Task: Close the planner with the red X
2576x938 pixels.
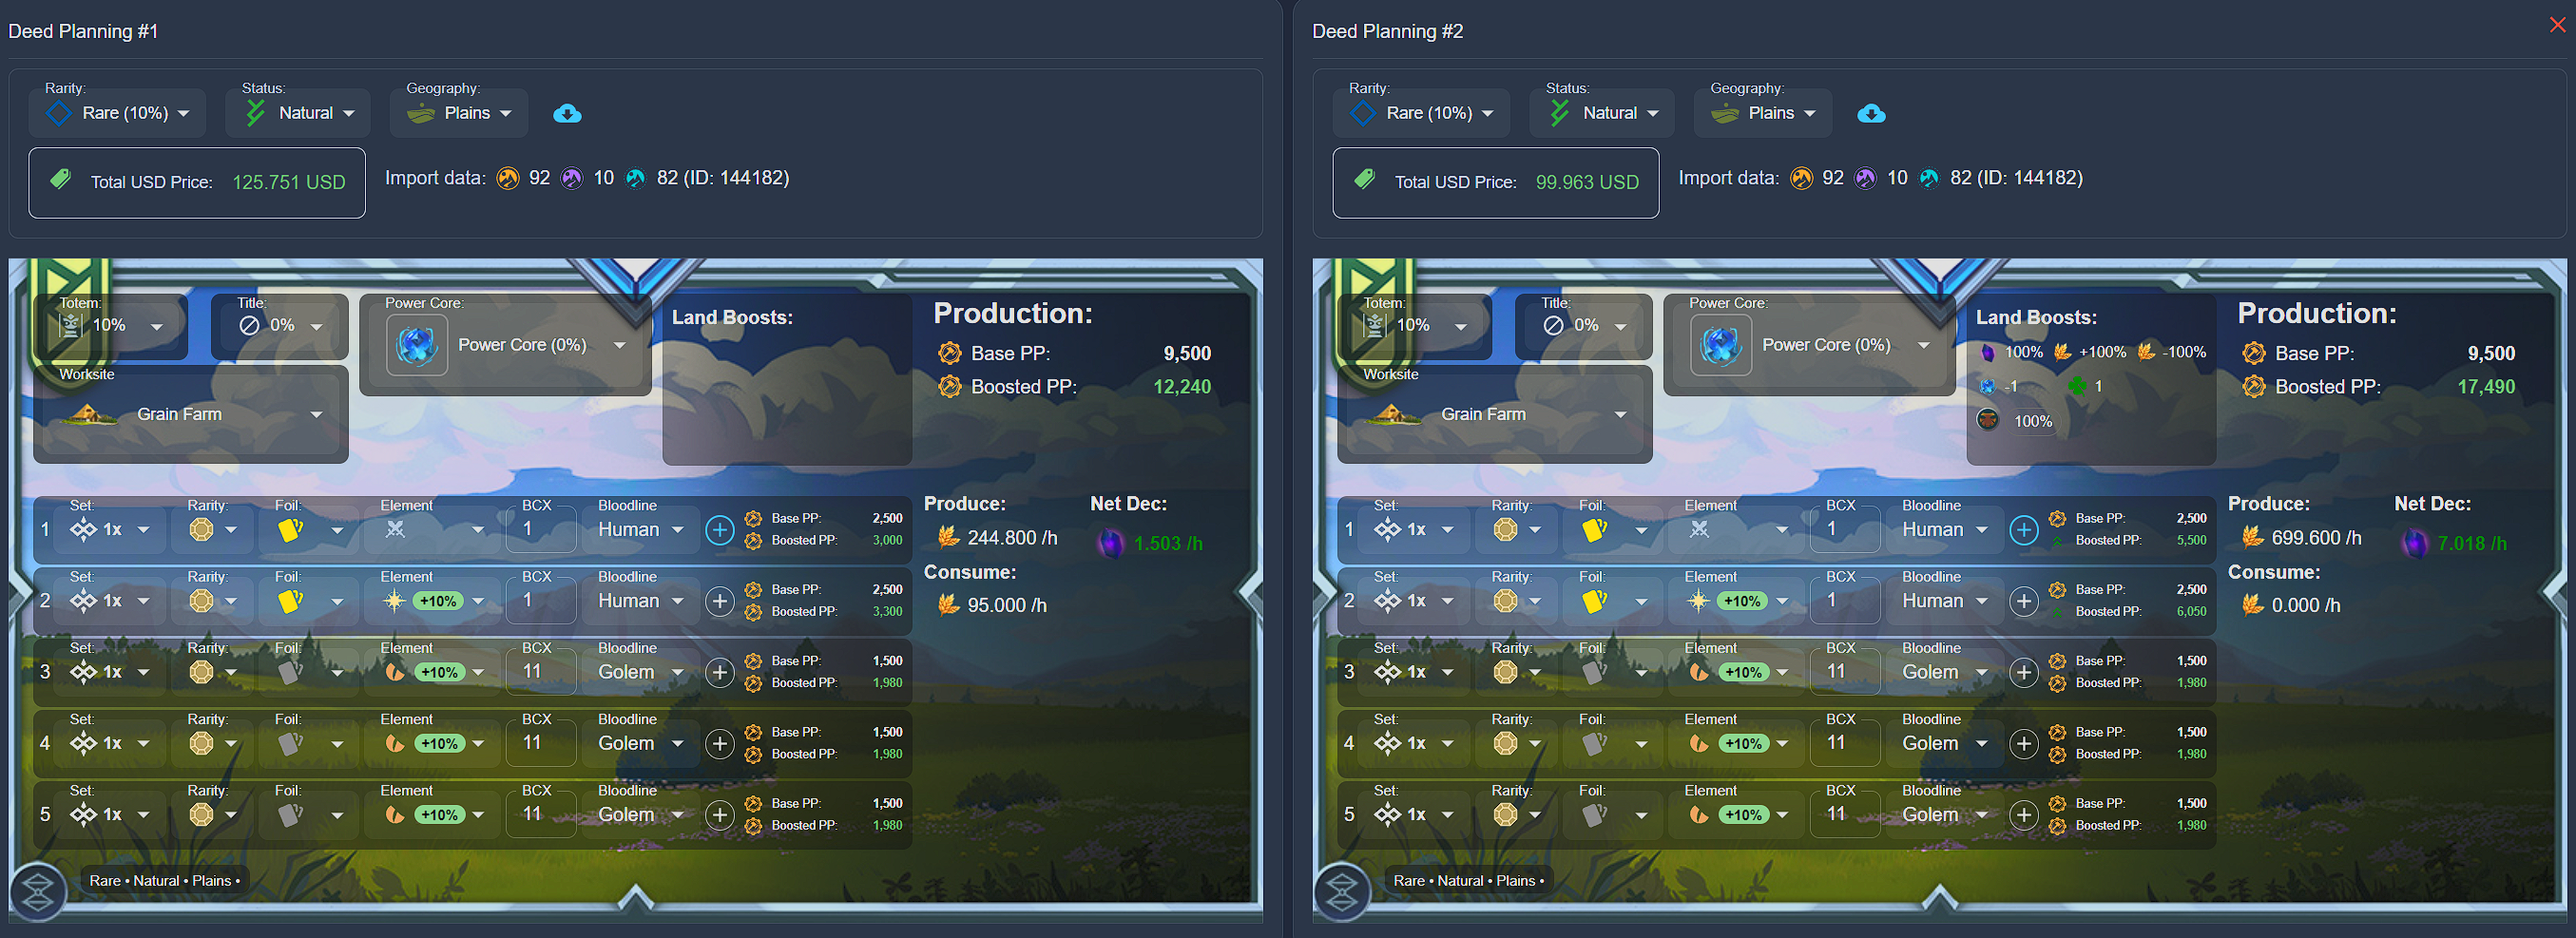Action: click(x=2557, y=25)
